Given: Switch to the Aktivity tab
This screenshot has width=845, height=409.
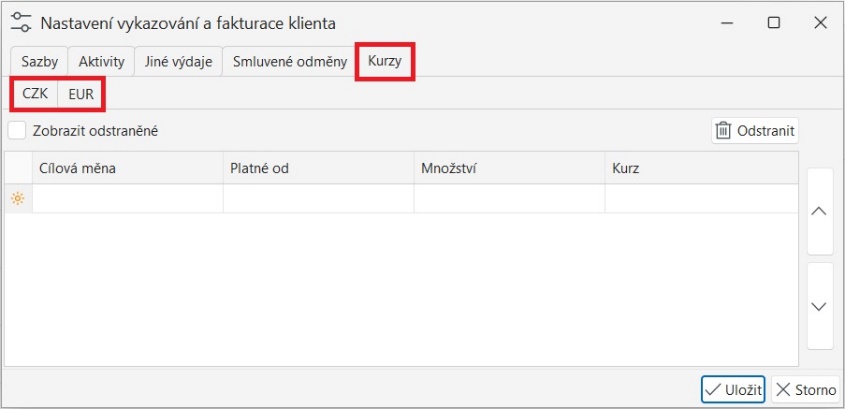Looking at the screenshot, I should click(102, 62).
